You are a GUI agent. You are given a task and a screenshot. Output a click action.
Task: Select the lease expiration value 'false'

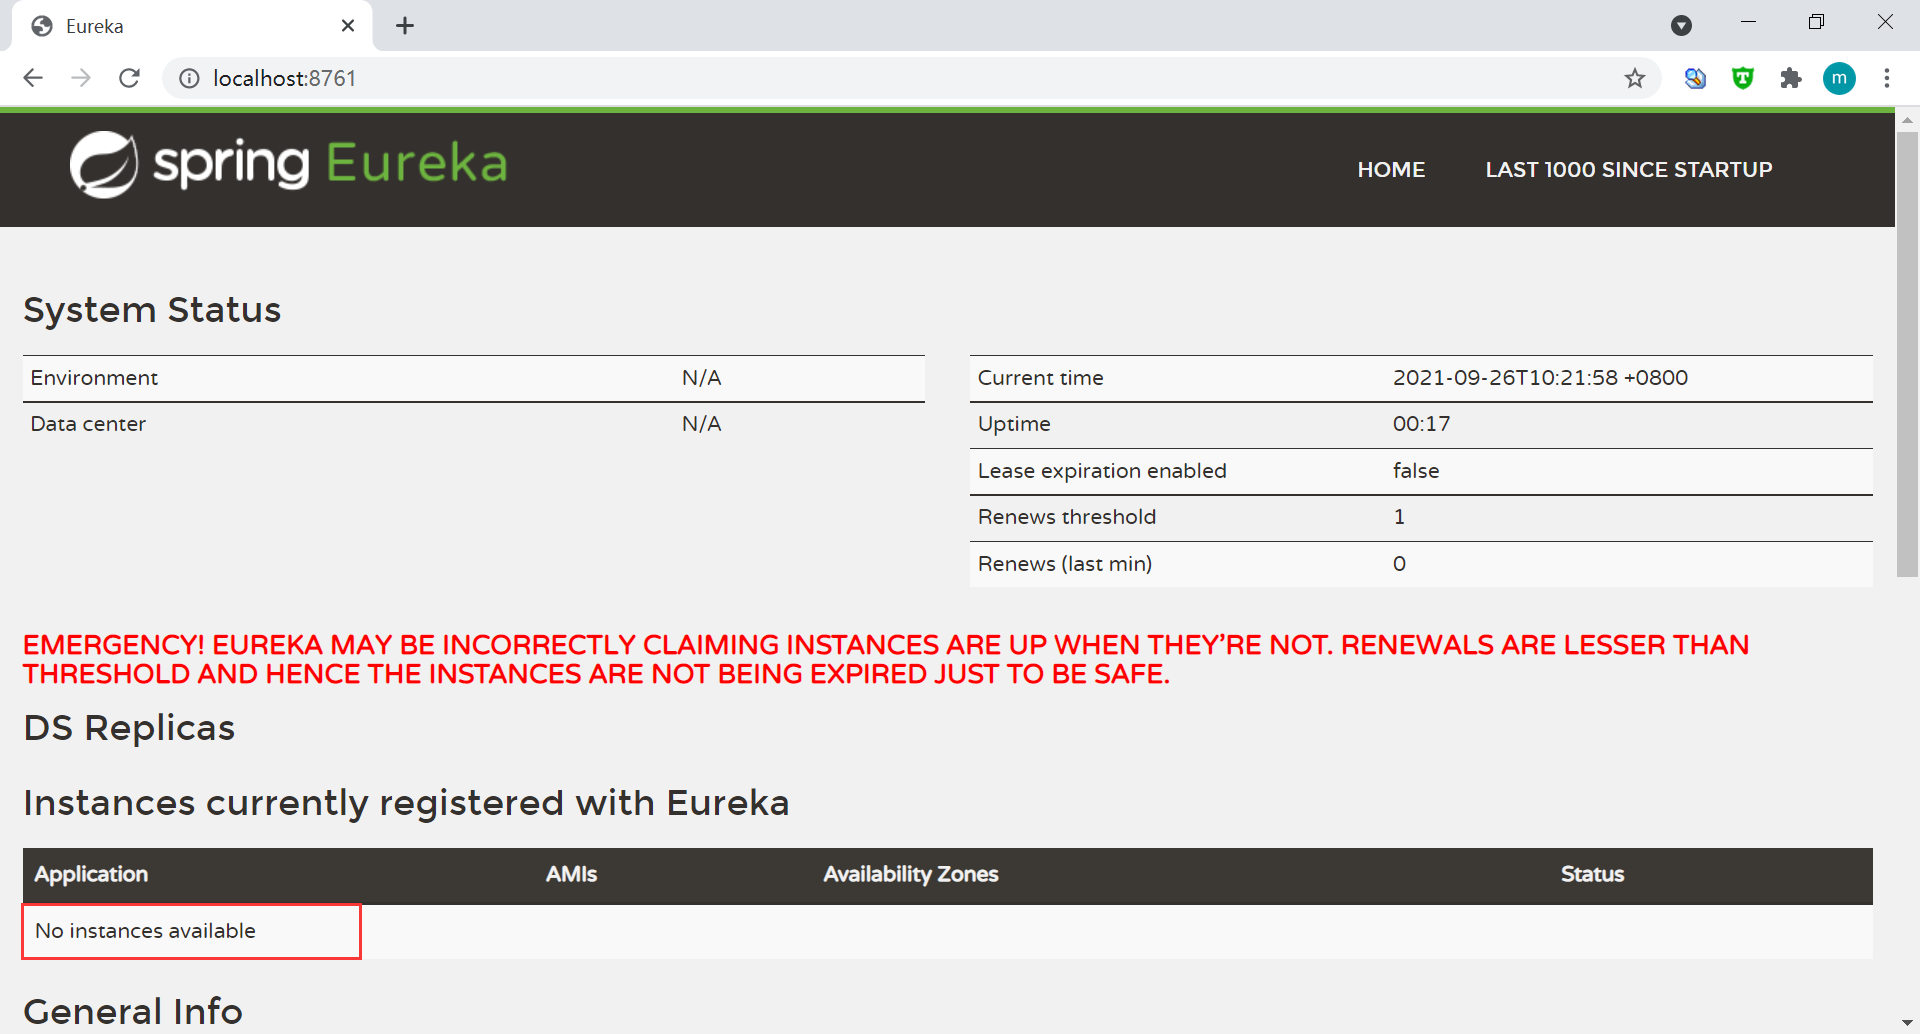pos(1416,471)
